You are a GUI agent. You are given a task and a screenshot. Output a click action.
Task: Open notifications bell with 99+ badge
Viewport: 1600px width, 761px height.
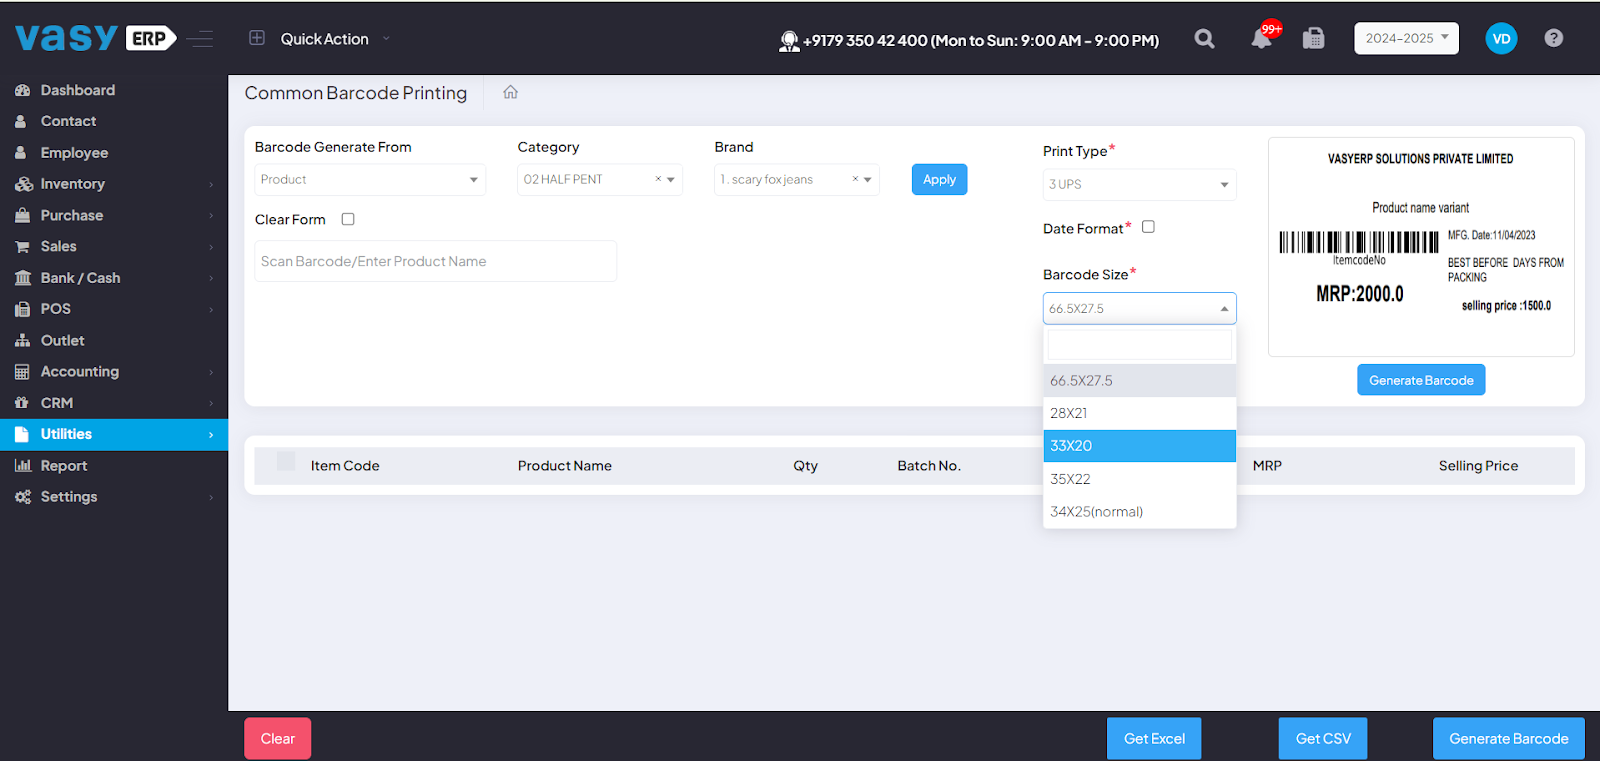click(1263, 38)
